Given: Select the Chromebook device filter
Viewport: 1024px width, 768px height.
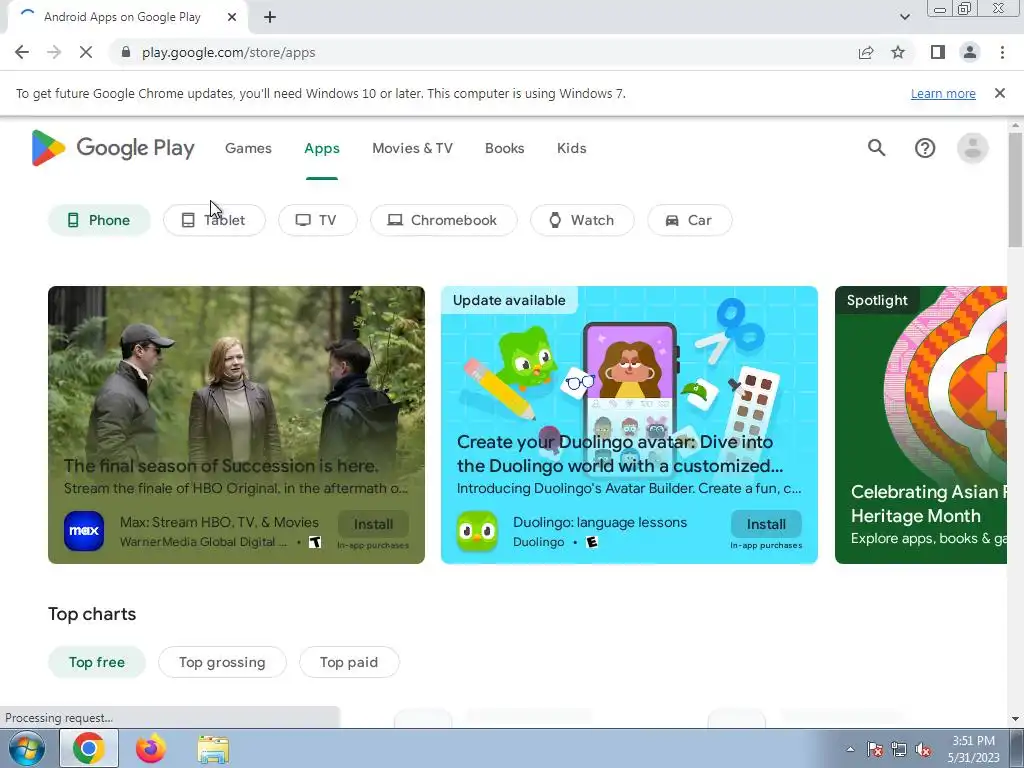Looking at the screenshot, I should pyautogui.click(x=443, y=220).
